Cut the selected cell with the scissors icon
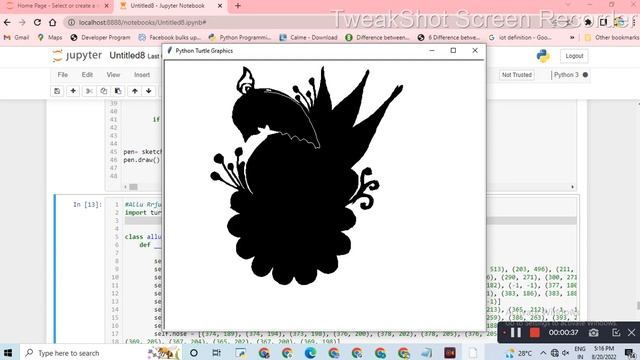640x360 pixels. [x=89, y=91]
